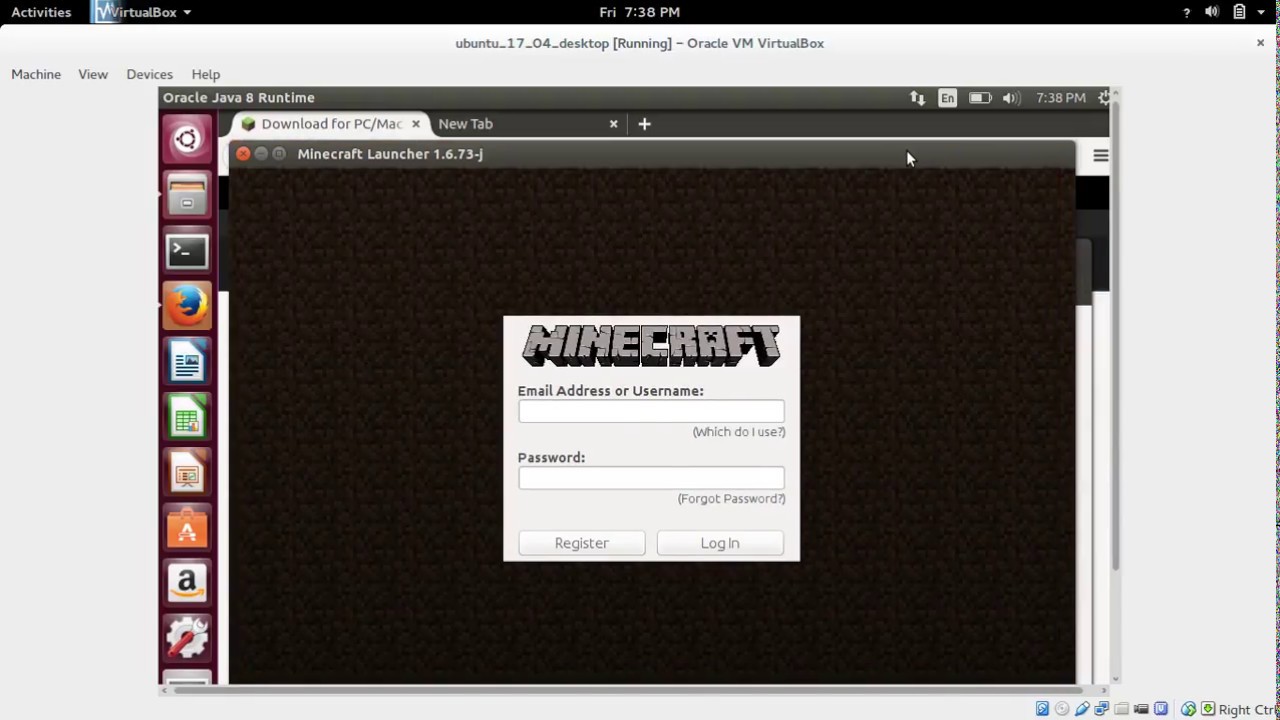Viewport: 1280px width, 720px height.
Task: Expand the host system menu arrow
Action: click(x=1263, y=12)
